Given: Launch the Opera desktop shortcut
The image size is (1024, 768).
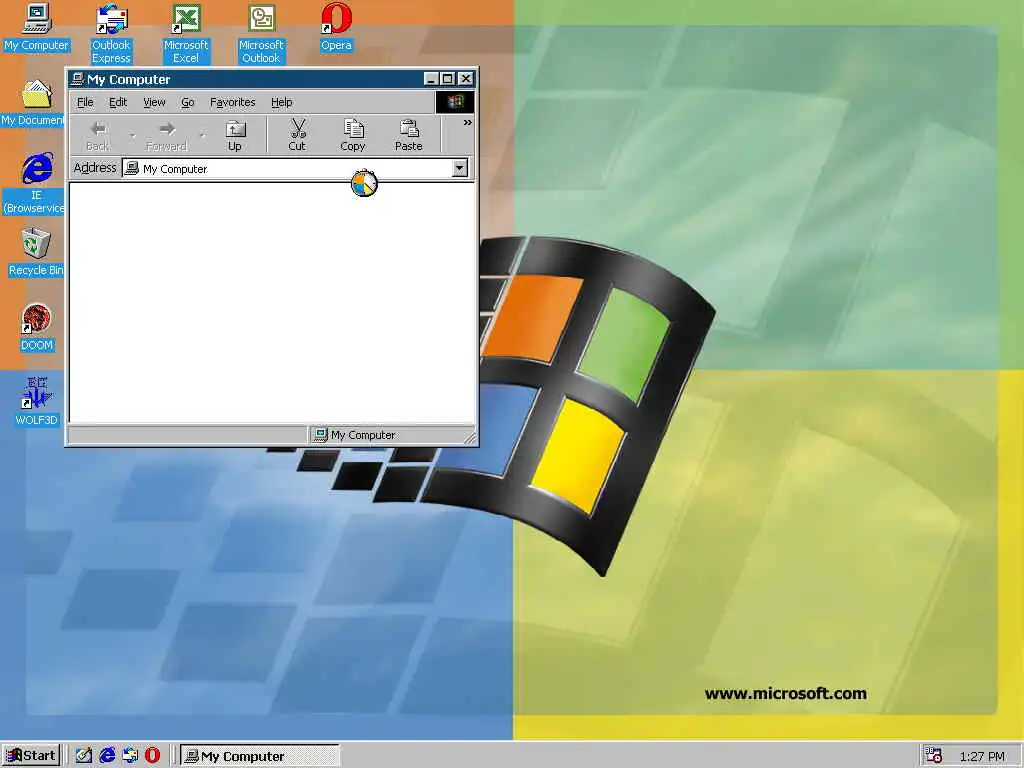Looking at the screenshot, I should coord(336,27).
